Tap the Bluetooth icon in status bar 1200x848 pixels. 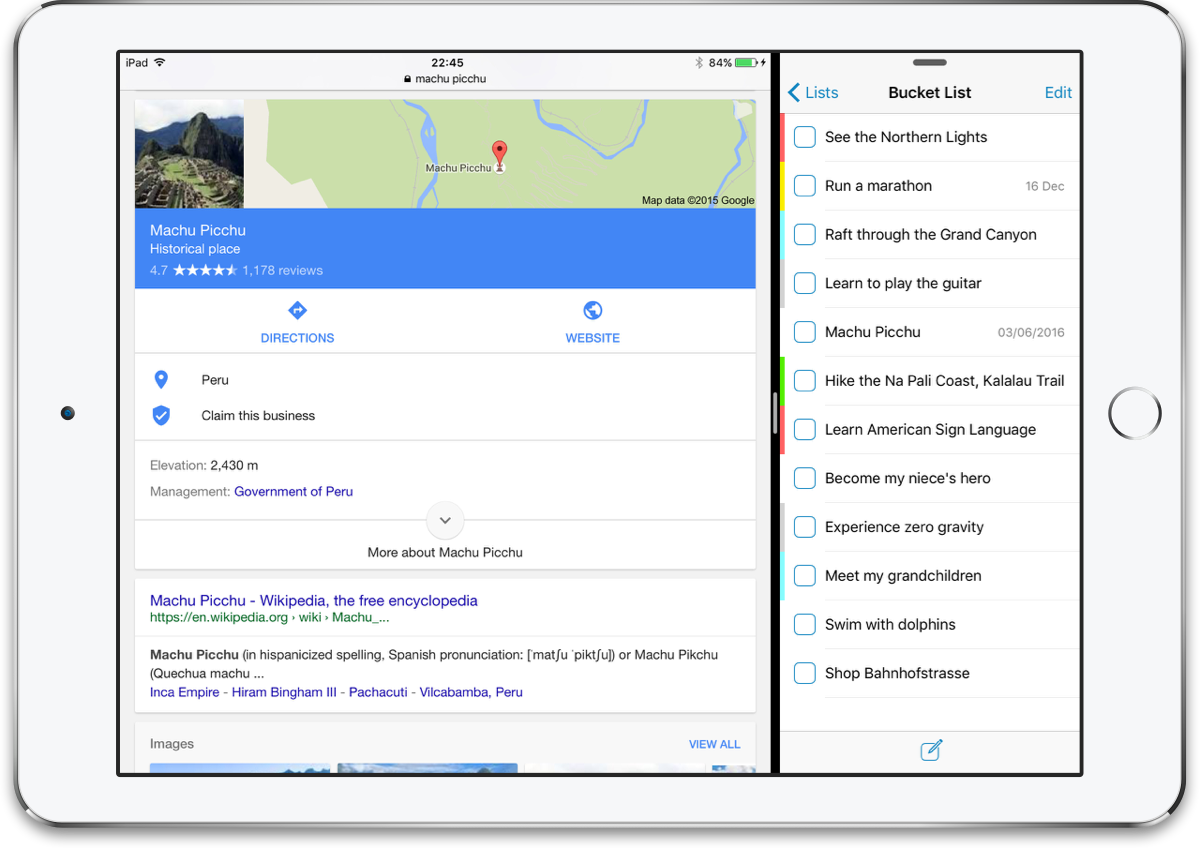[x=700, y=63]
